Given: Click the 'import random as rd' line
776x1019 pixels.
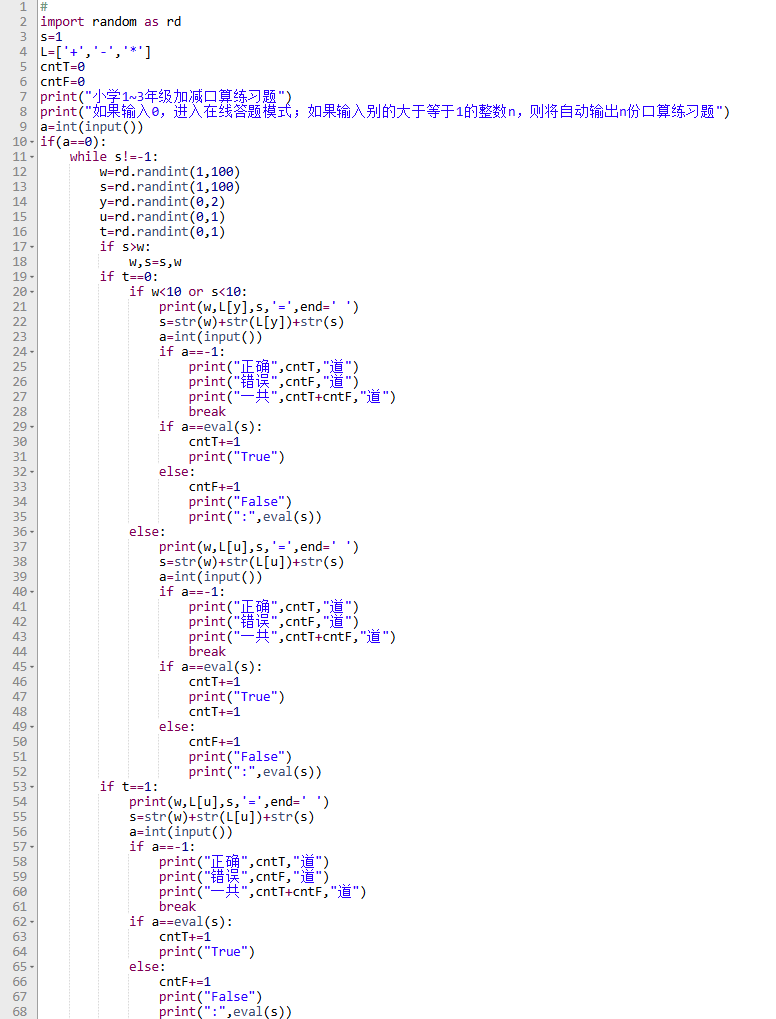Looking at the screenshot, I should [x=110, y=21].
